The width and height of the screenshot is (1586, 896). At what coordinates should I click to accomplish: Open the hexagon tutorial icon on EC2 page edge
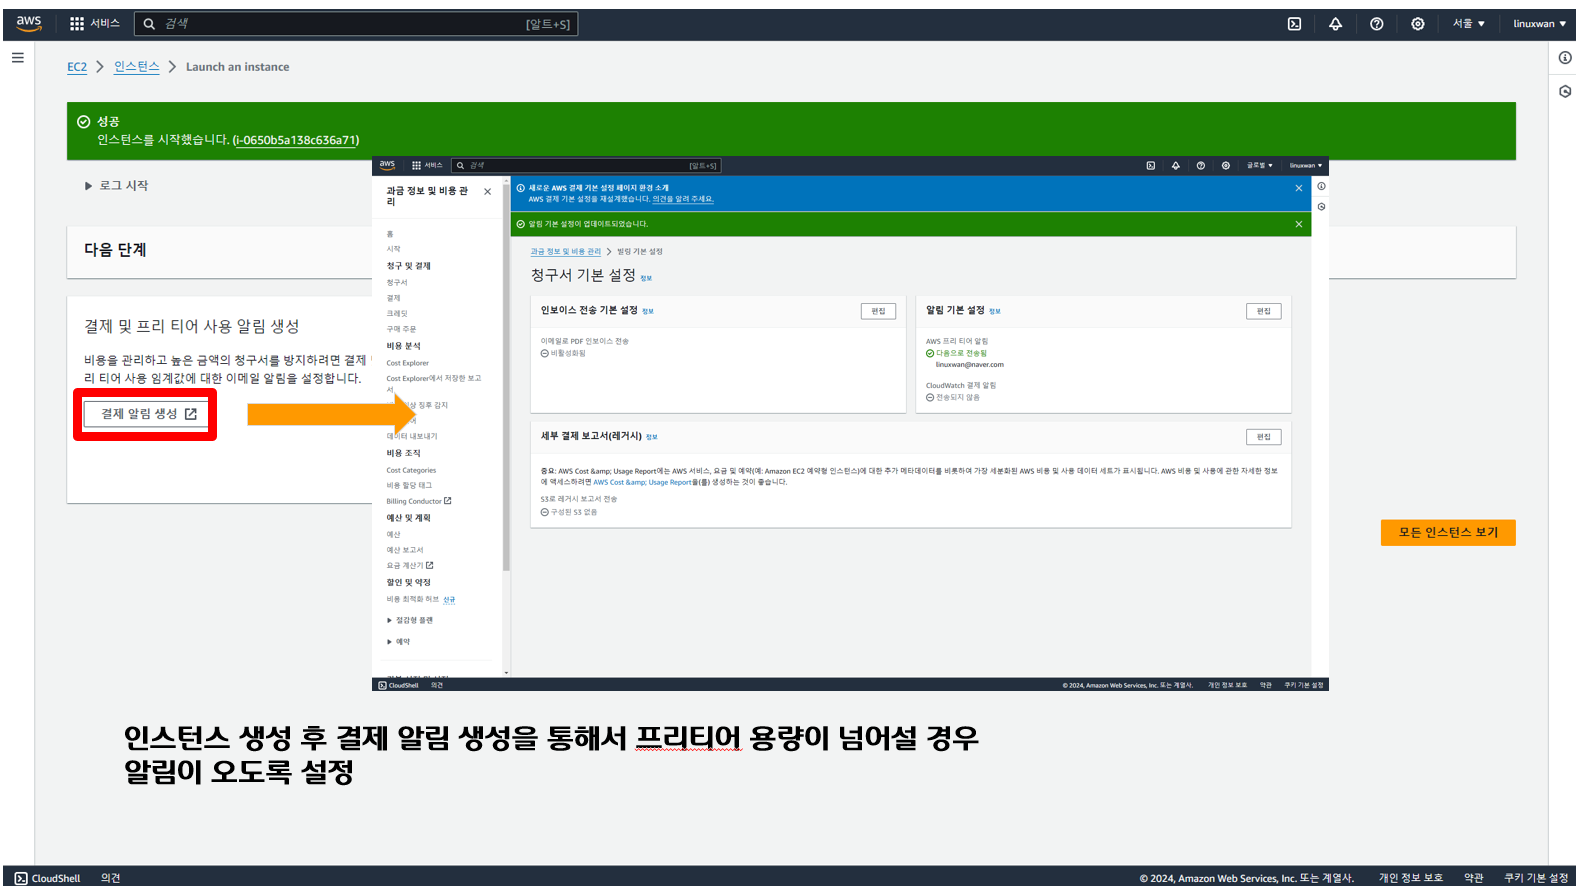(1565, 91)
